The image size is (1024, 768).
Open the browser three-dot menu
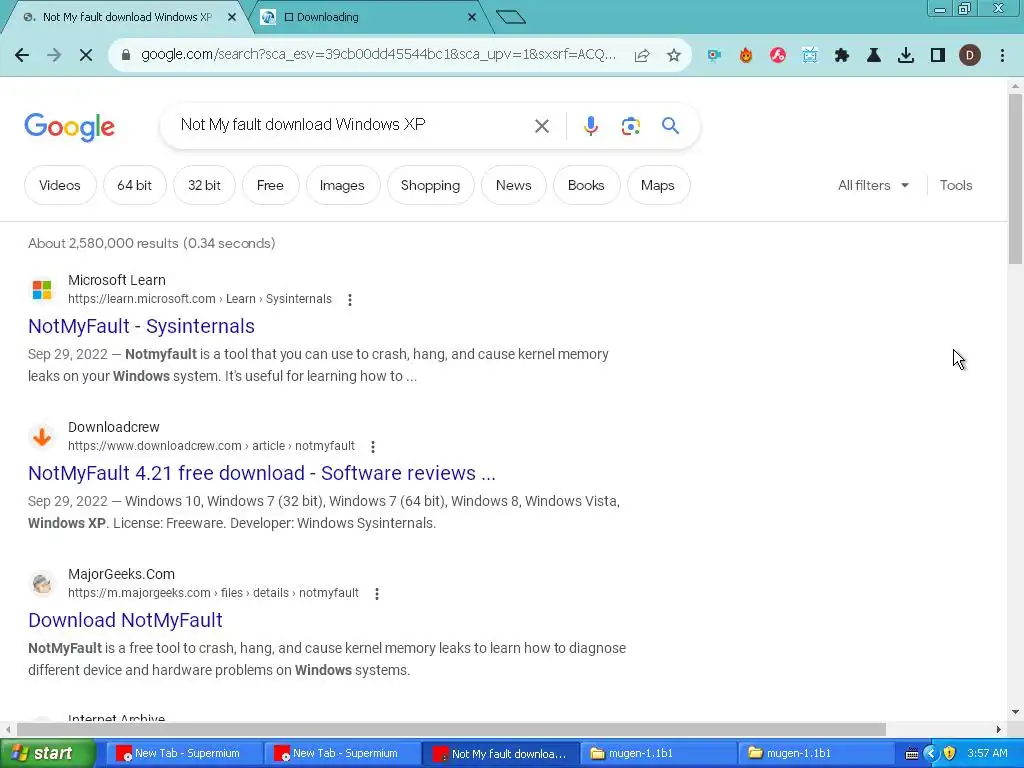[x=1002, y=56]
